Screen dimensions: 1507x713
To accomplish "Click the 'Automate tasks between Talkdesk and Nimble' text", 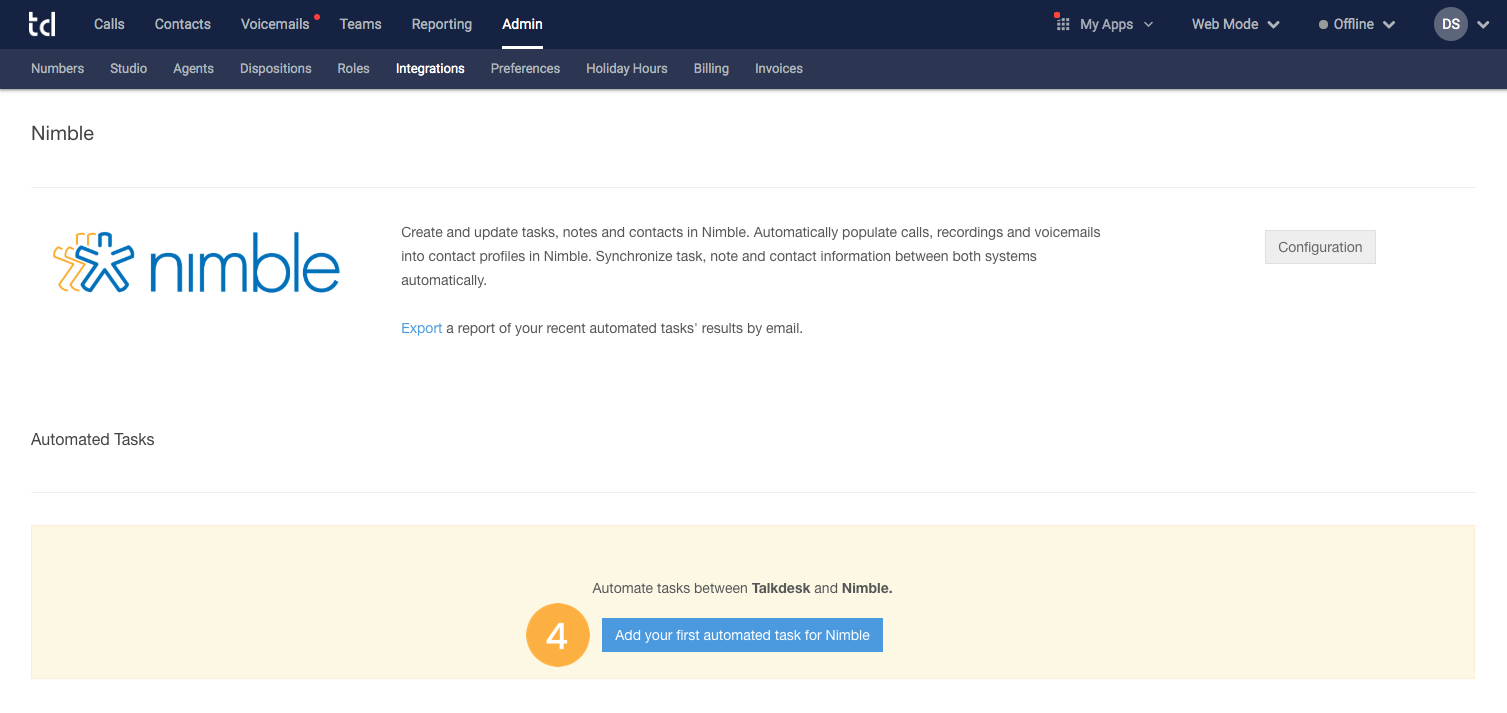I will (x=742, y=588).
